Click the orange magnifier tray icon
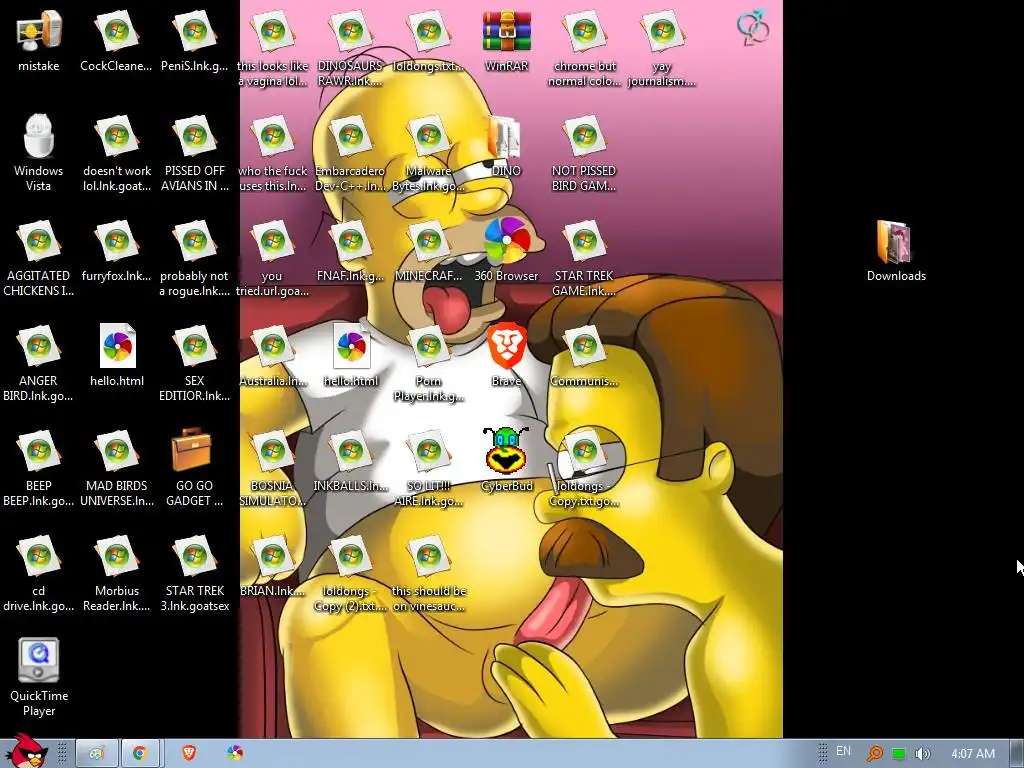 coord(874,754)
